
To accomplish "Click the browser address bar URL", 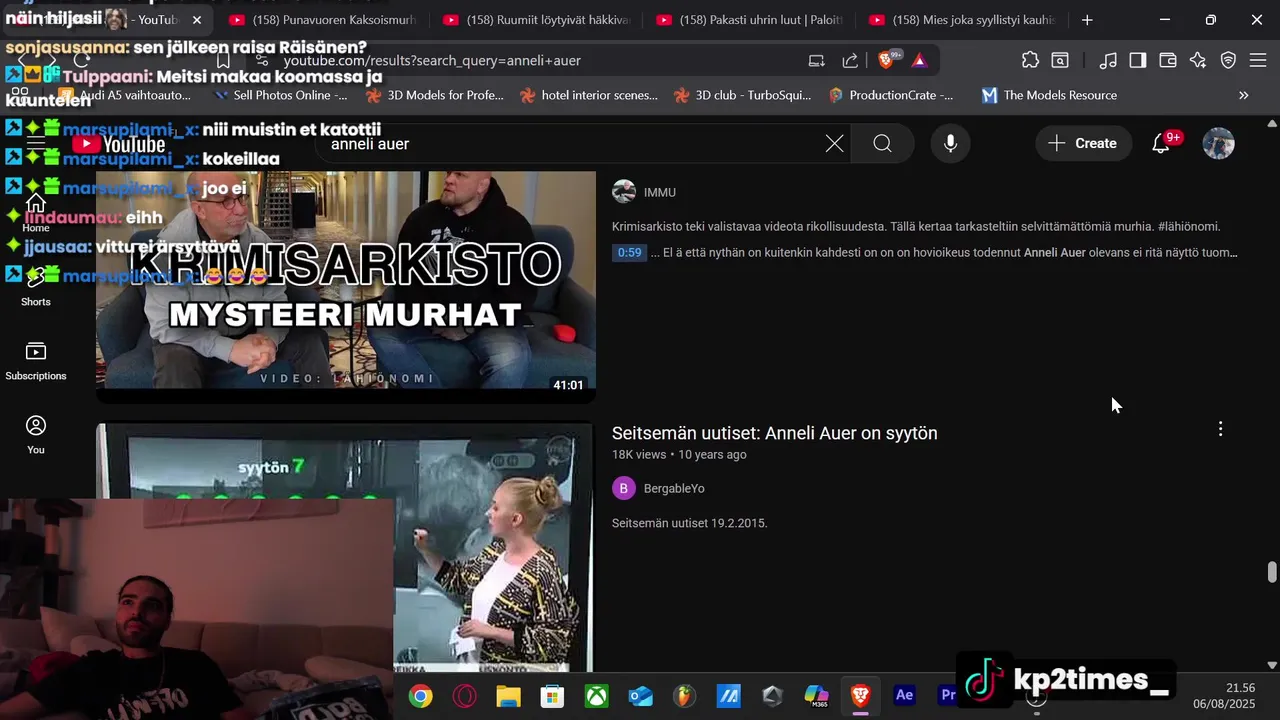I will coord(432,60).
